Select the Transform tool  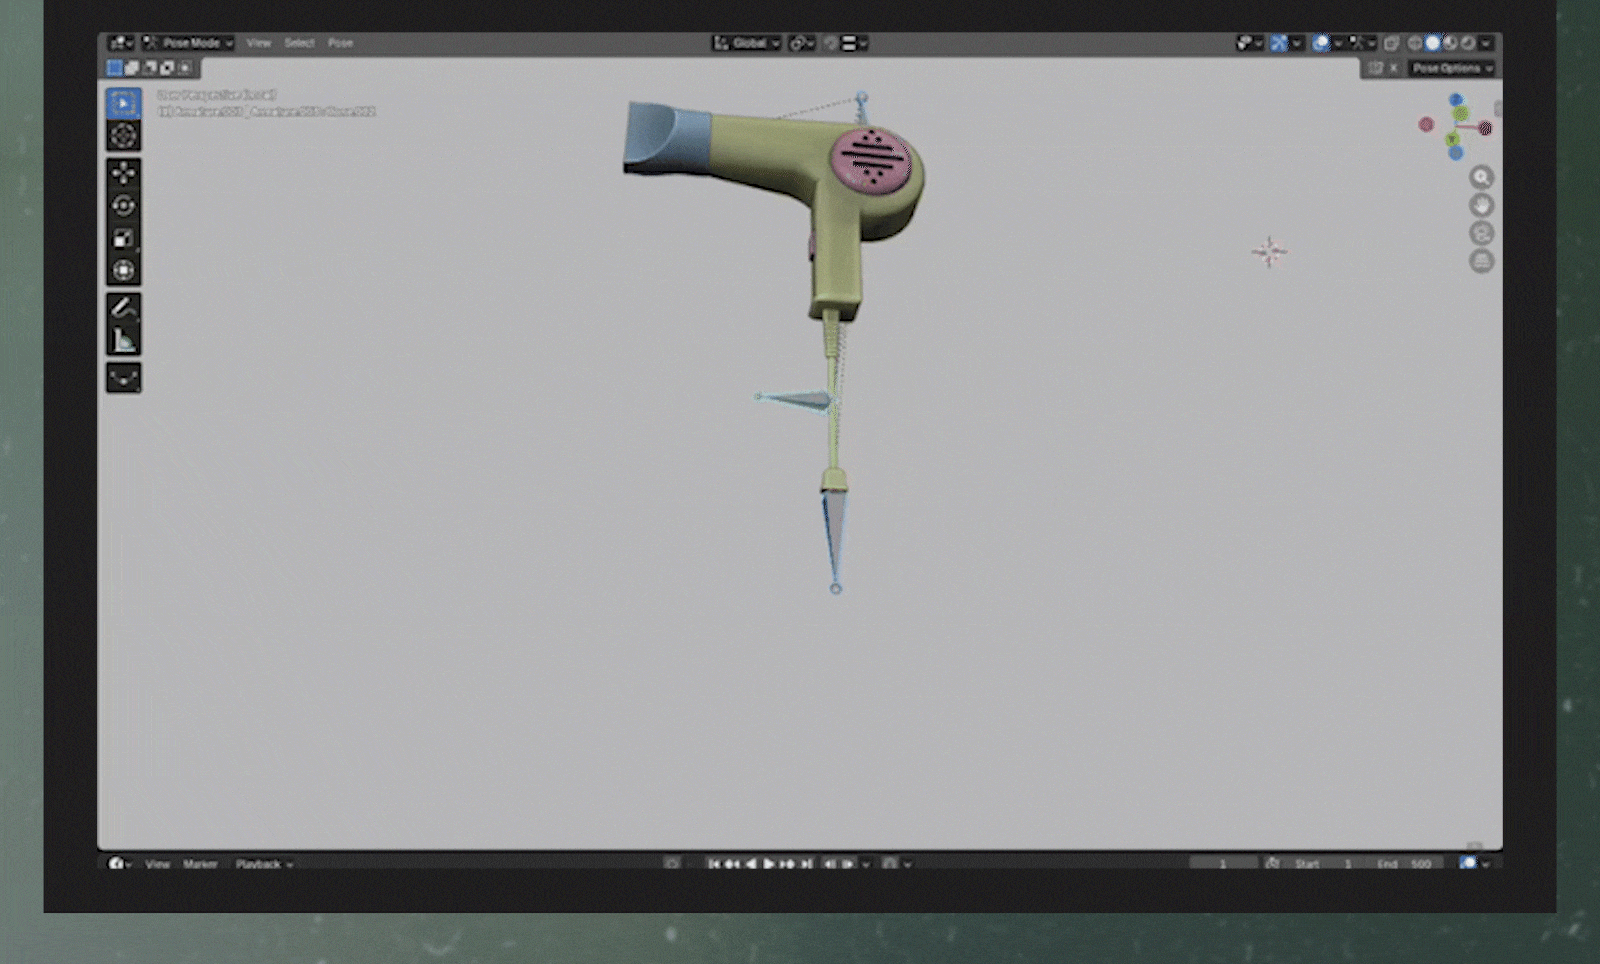[123, 270]
